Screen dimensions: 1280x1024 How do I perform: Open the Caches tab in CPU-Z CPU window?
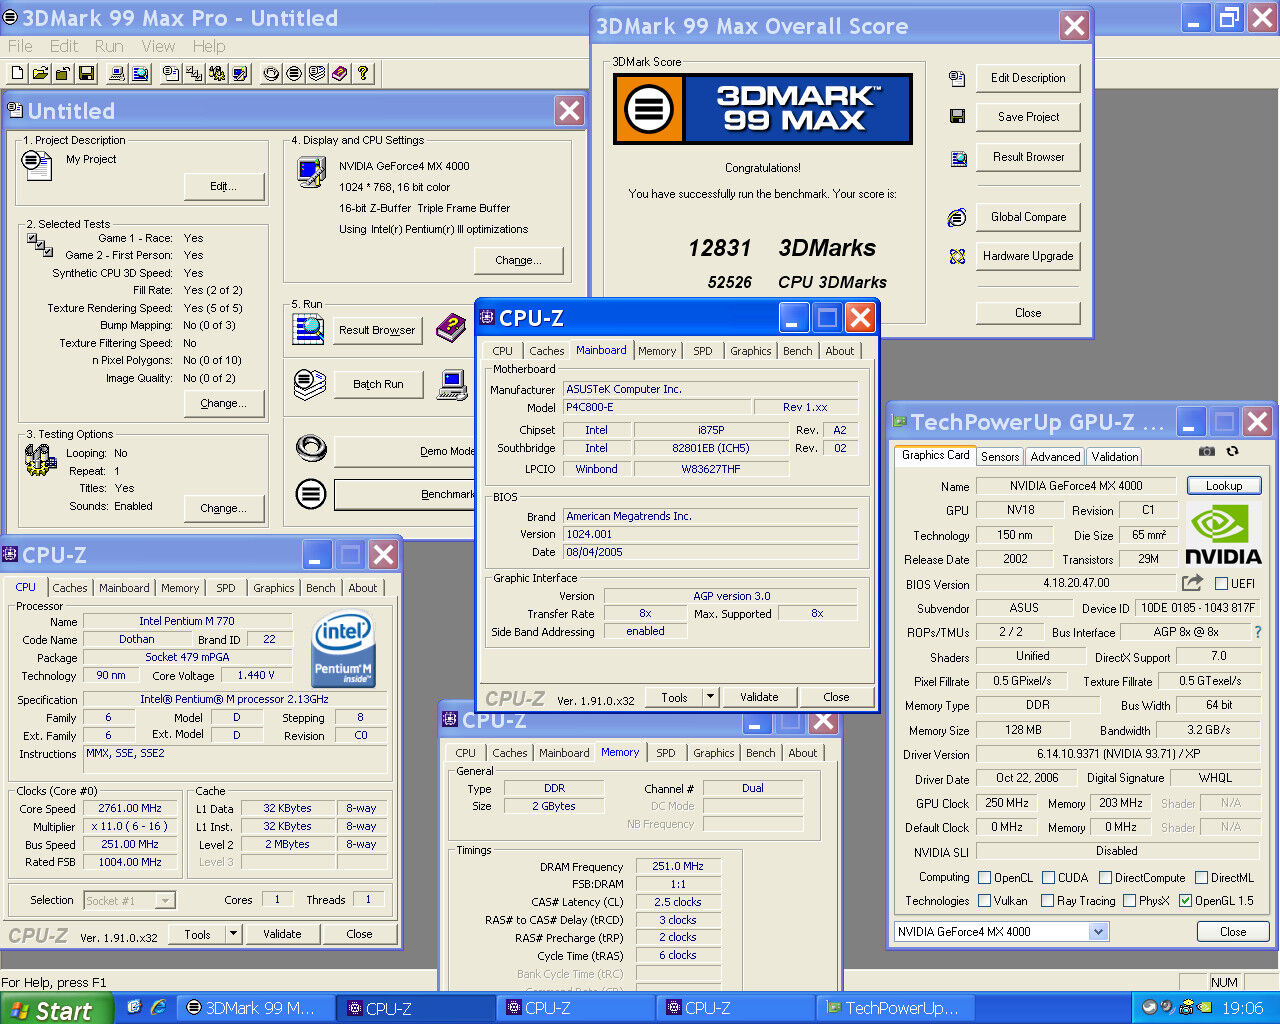click(x=70, y=588)
